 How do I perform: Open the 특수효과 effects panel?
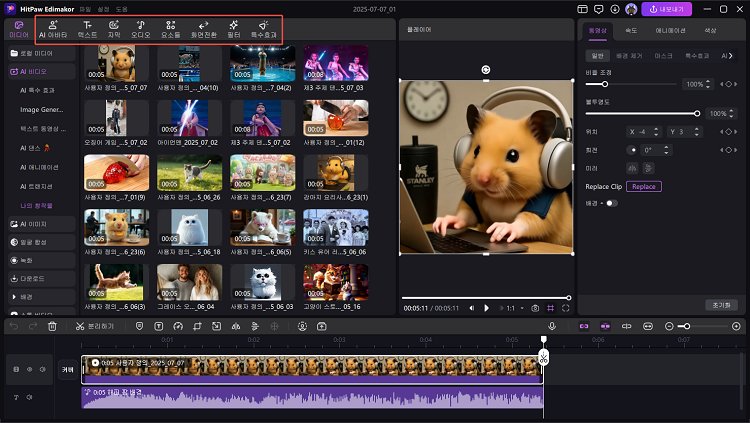[264, 30]
